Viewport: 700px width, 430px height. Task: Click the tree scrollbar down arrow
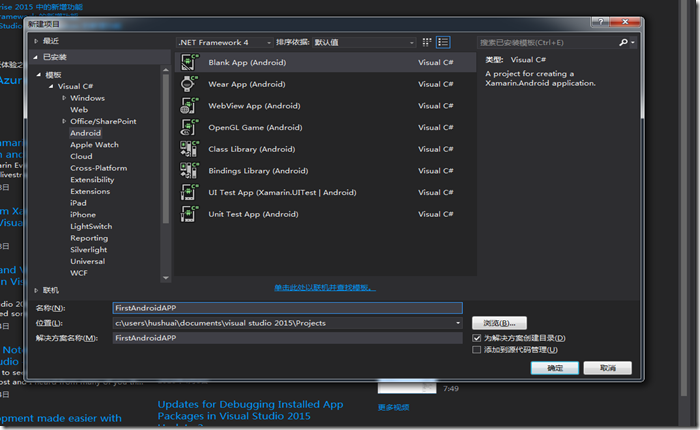166,278
